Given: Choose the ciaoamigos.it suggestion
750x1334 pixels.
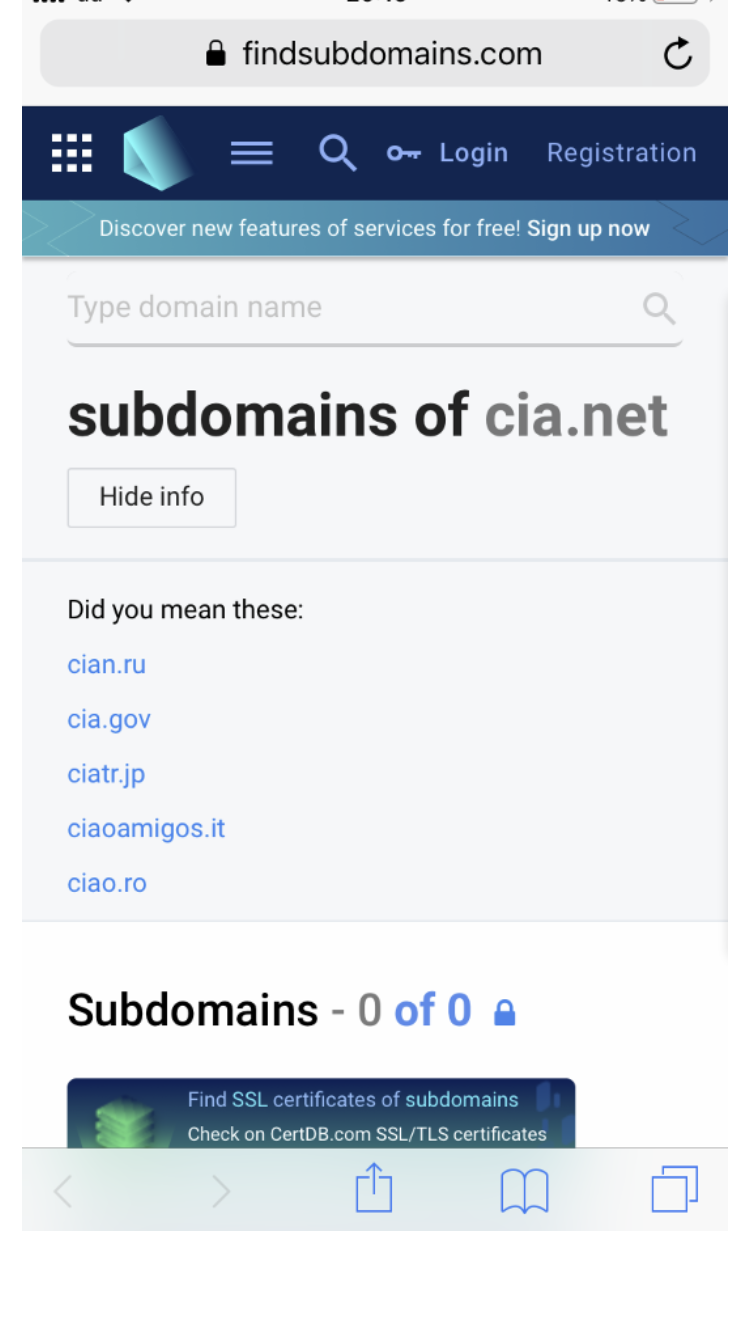Looking at the screenshot, I should click(146, 828).
